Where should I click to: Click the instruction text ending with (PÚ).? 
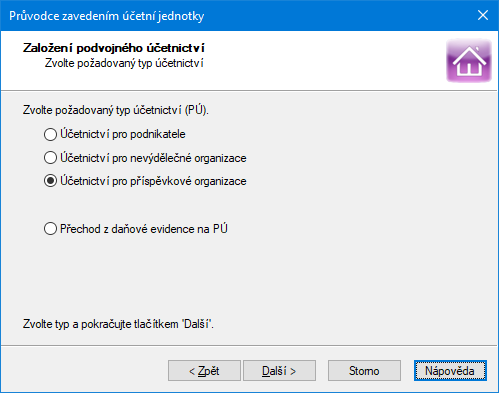click(x=116, y=110)
